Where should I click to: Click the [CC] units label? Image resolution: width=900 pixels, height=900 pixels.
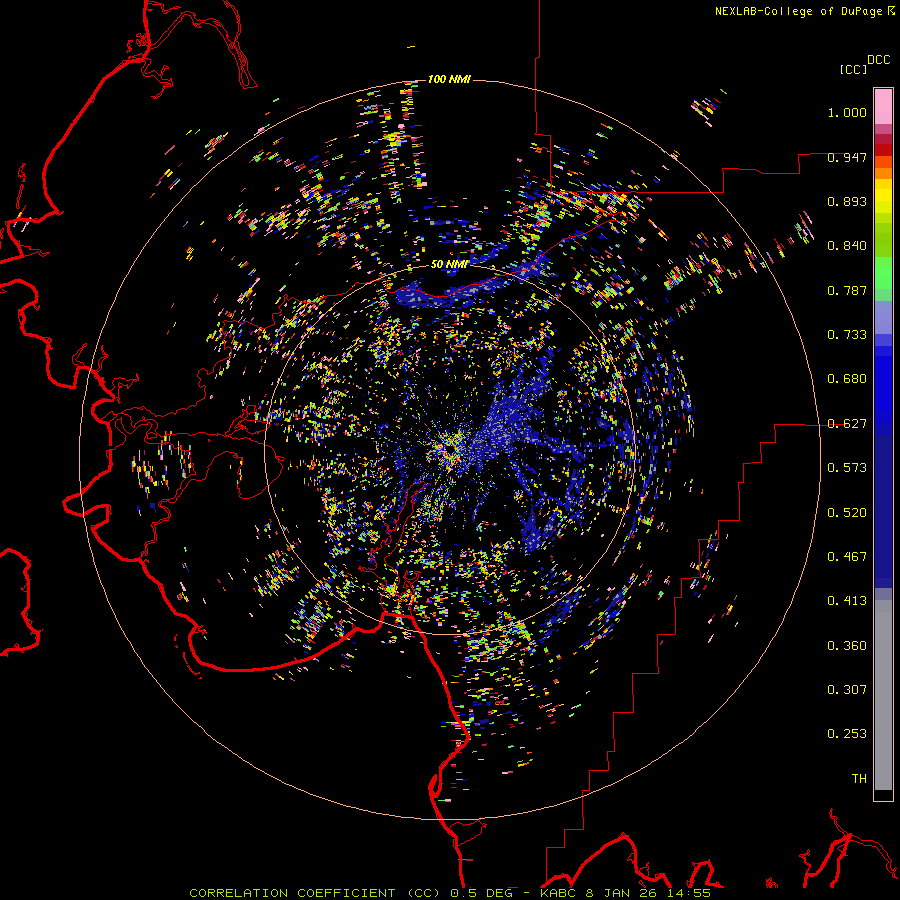[854, 69]
